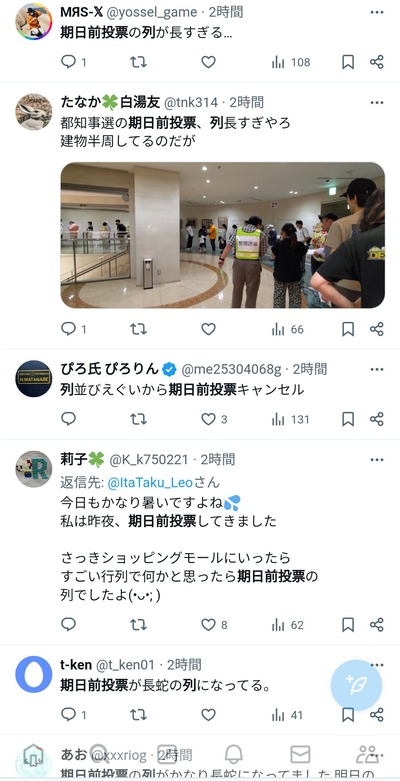400x781 pixels.
Task: Expand the three-dot menu on 莉子's tweet
Action: 377,459
